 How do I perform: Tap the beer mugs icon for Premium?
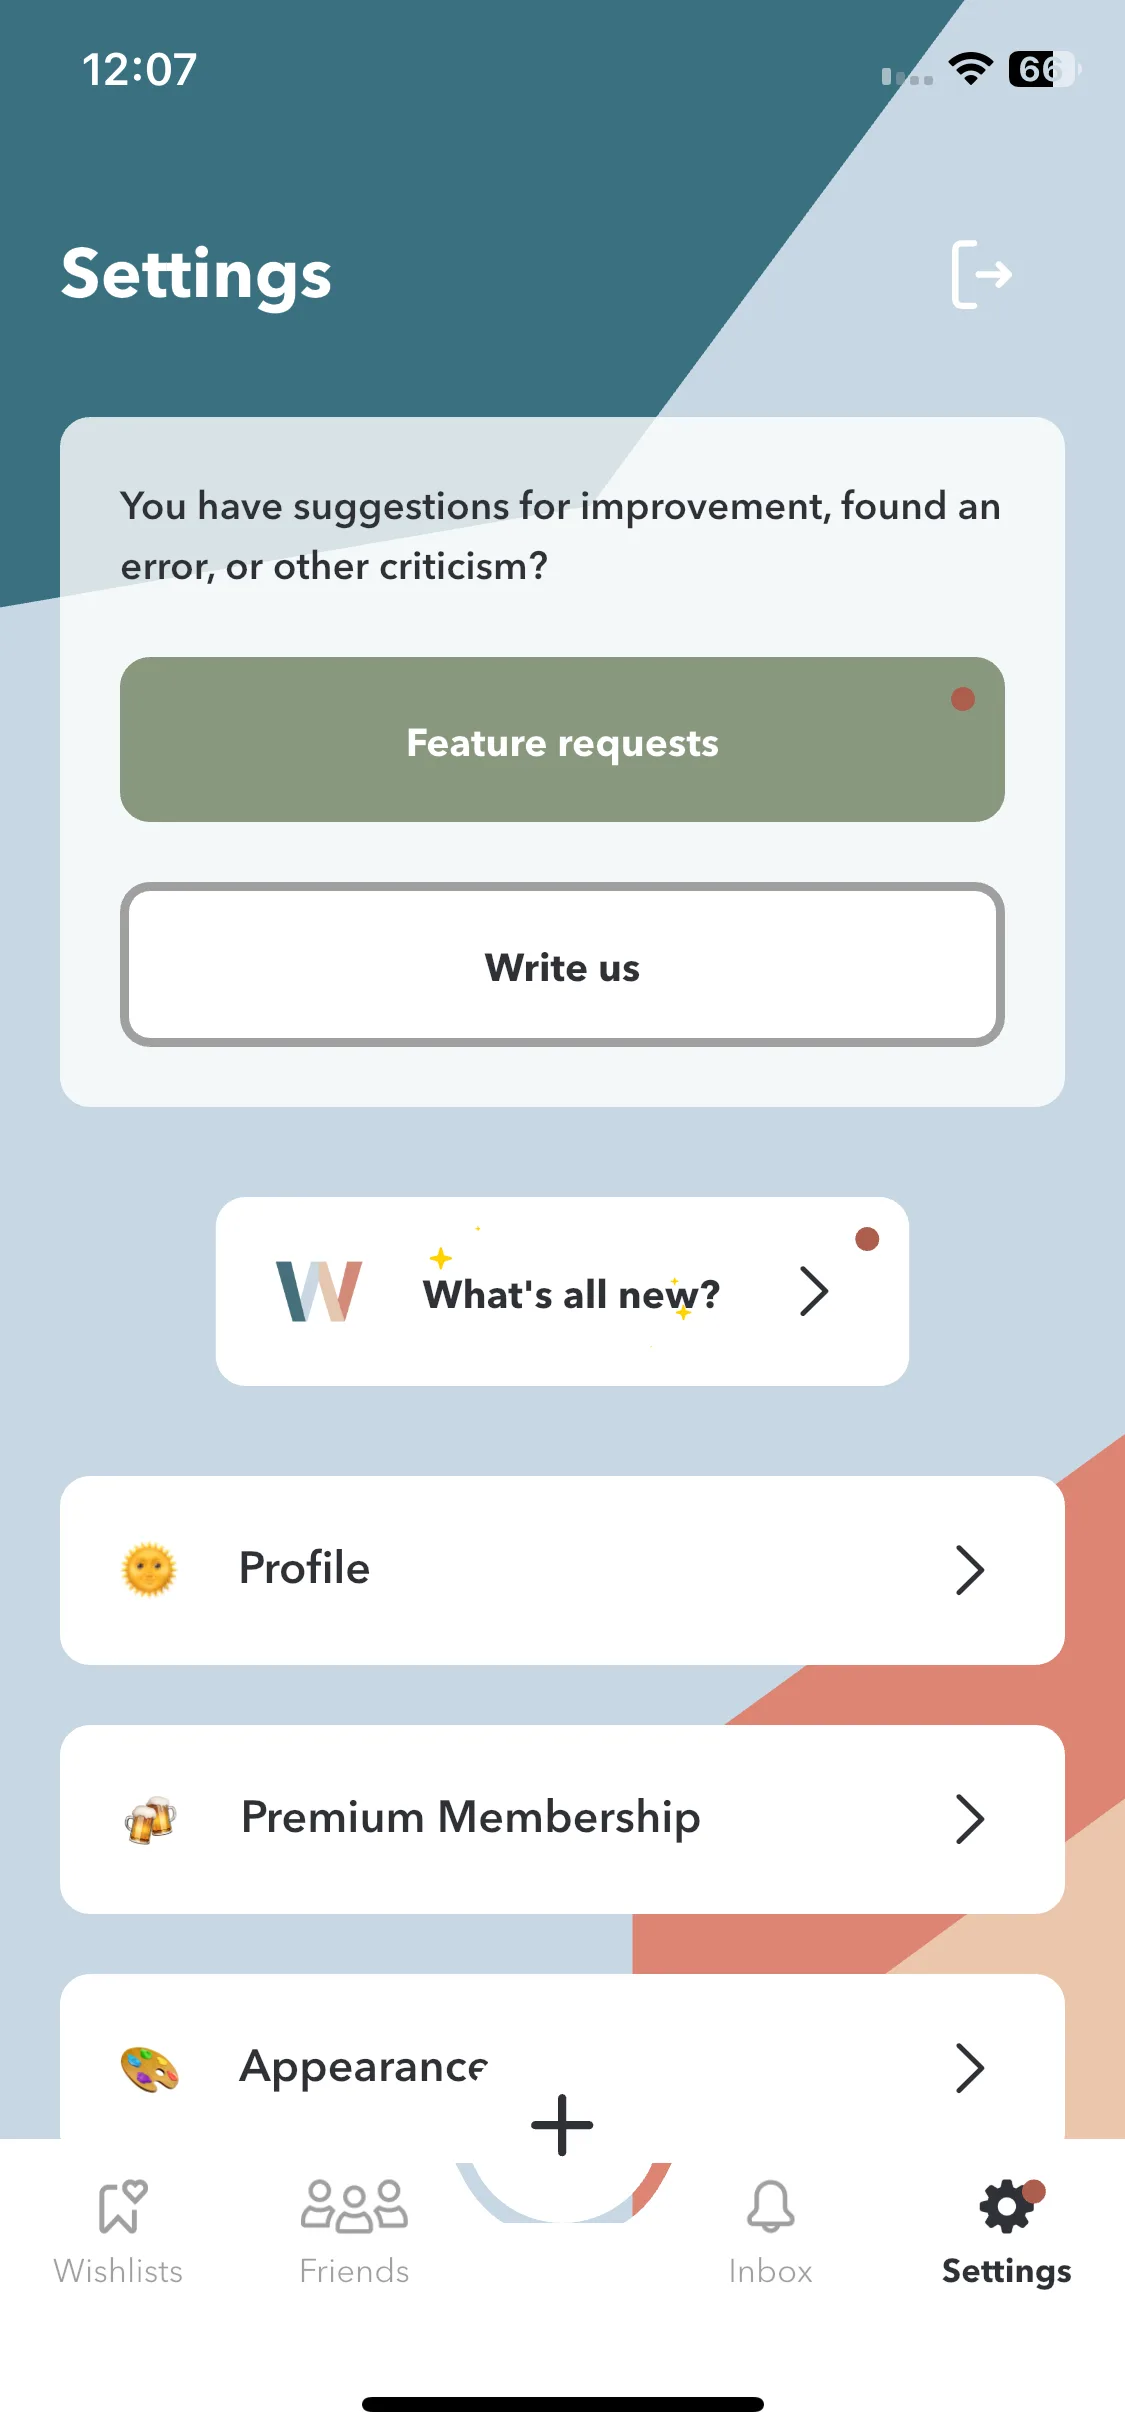click(150, 1819)
